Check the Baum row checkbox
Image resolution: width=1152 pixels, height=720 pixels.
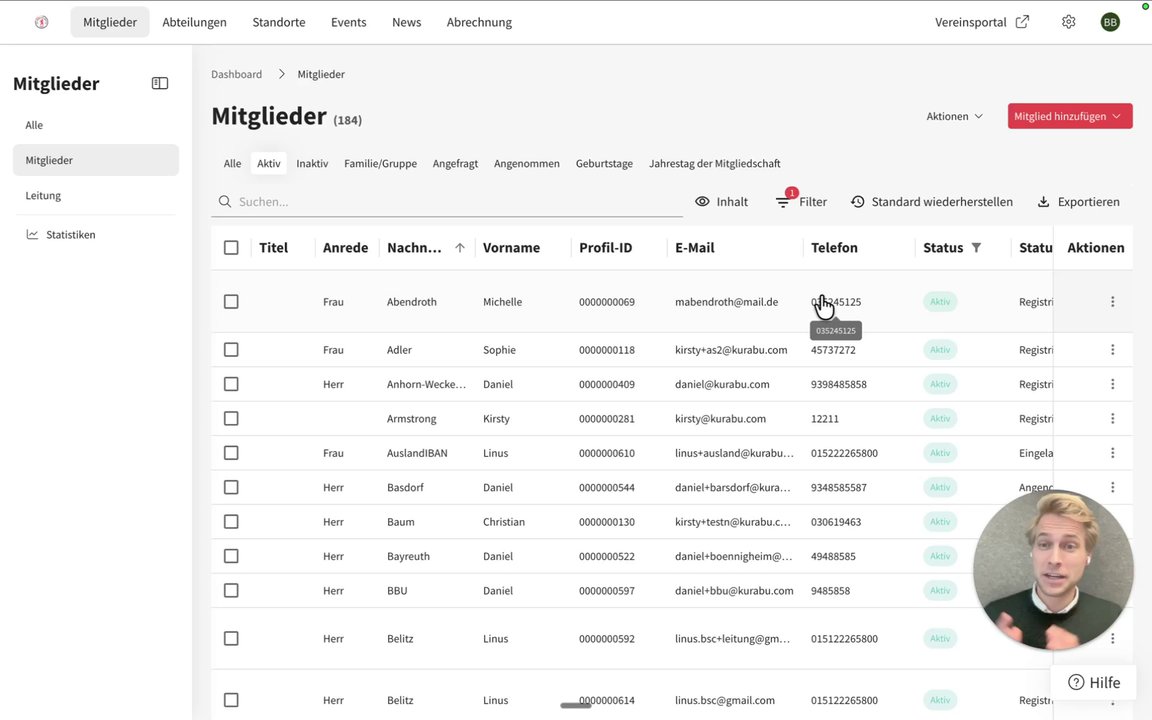[231, 522]
